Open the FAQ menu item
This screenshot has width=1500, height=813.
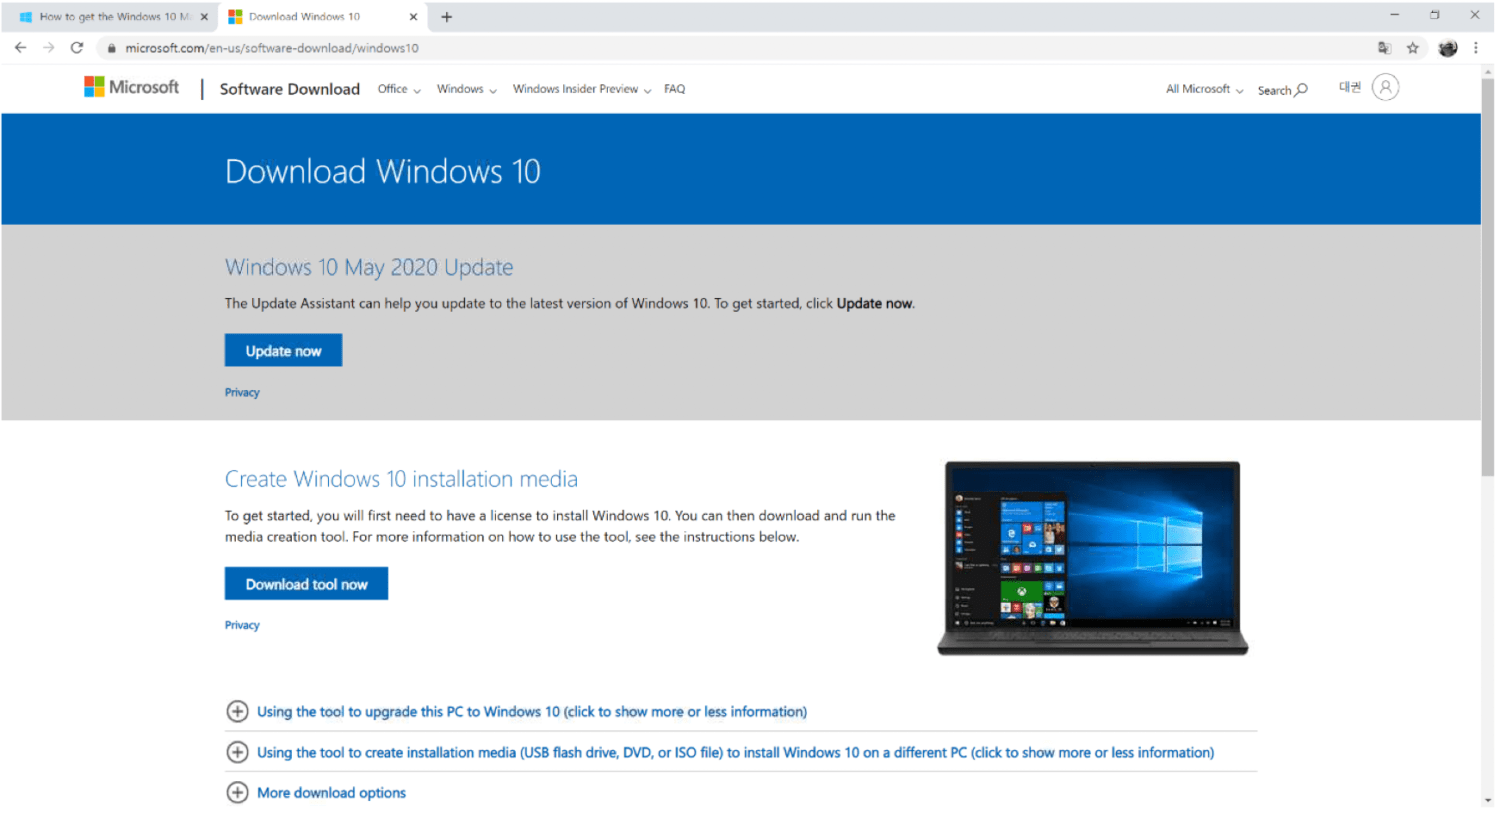675,89
